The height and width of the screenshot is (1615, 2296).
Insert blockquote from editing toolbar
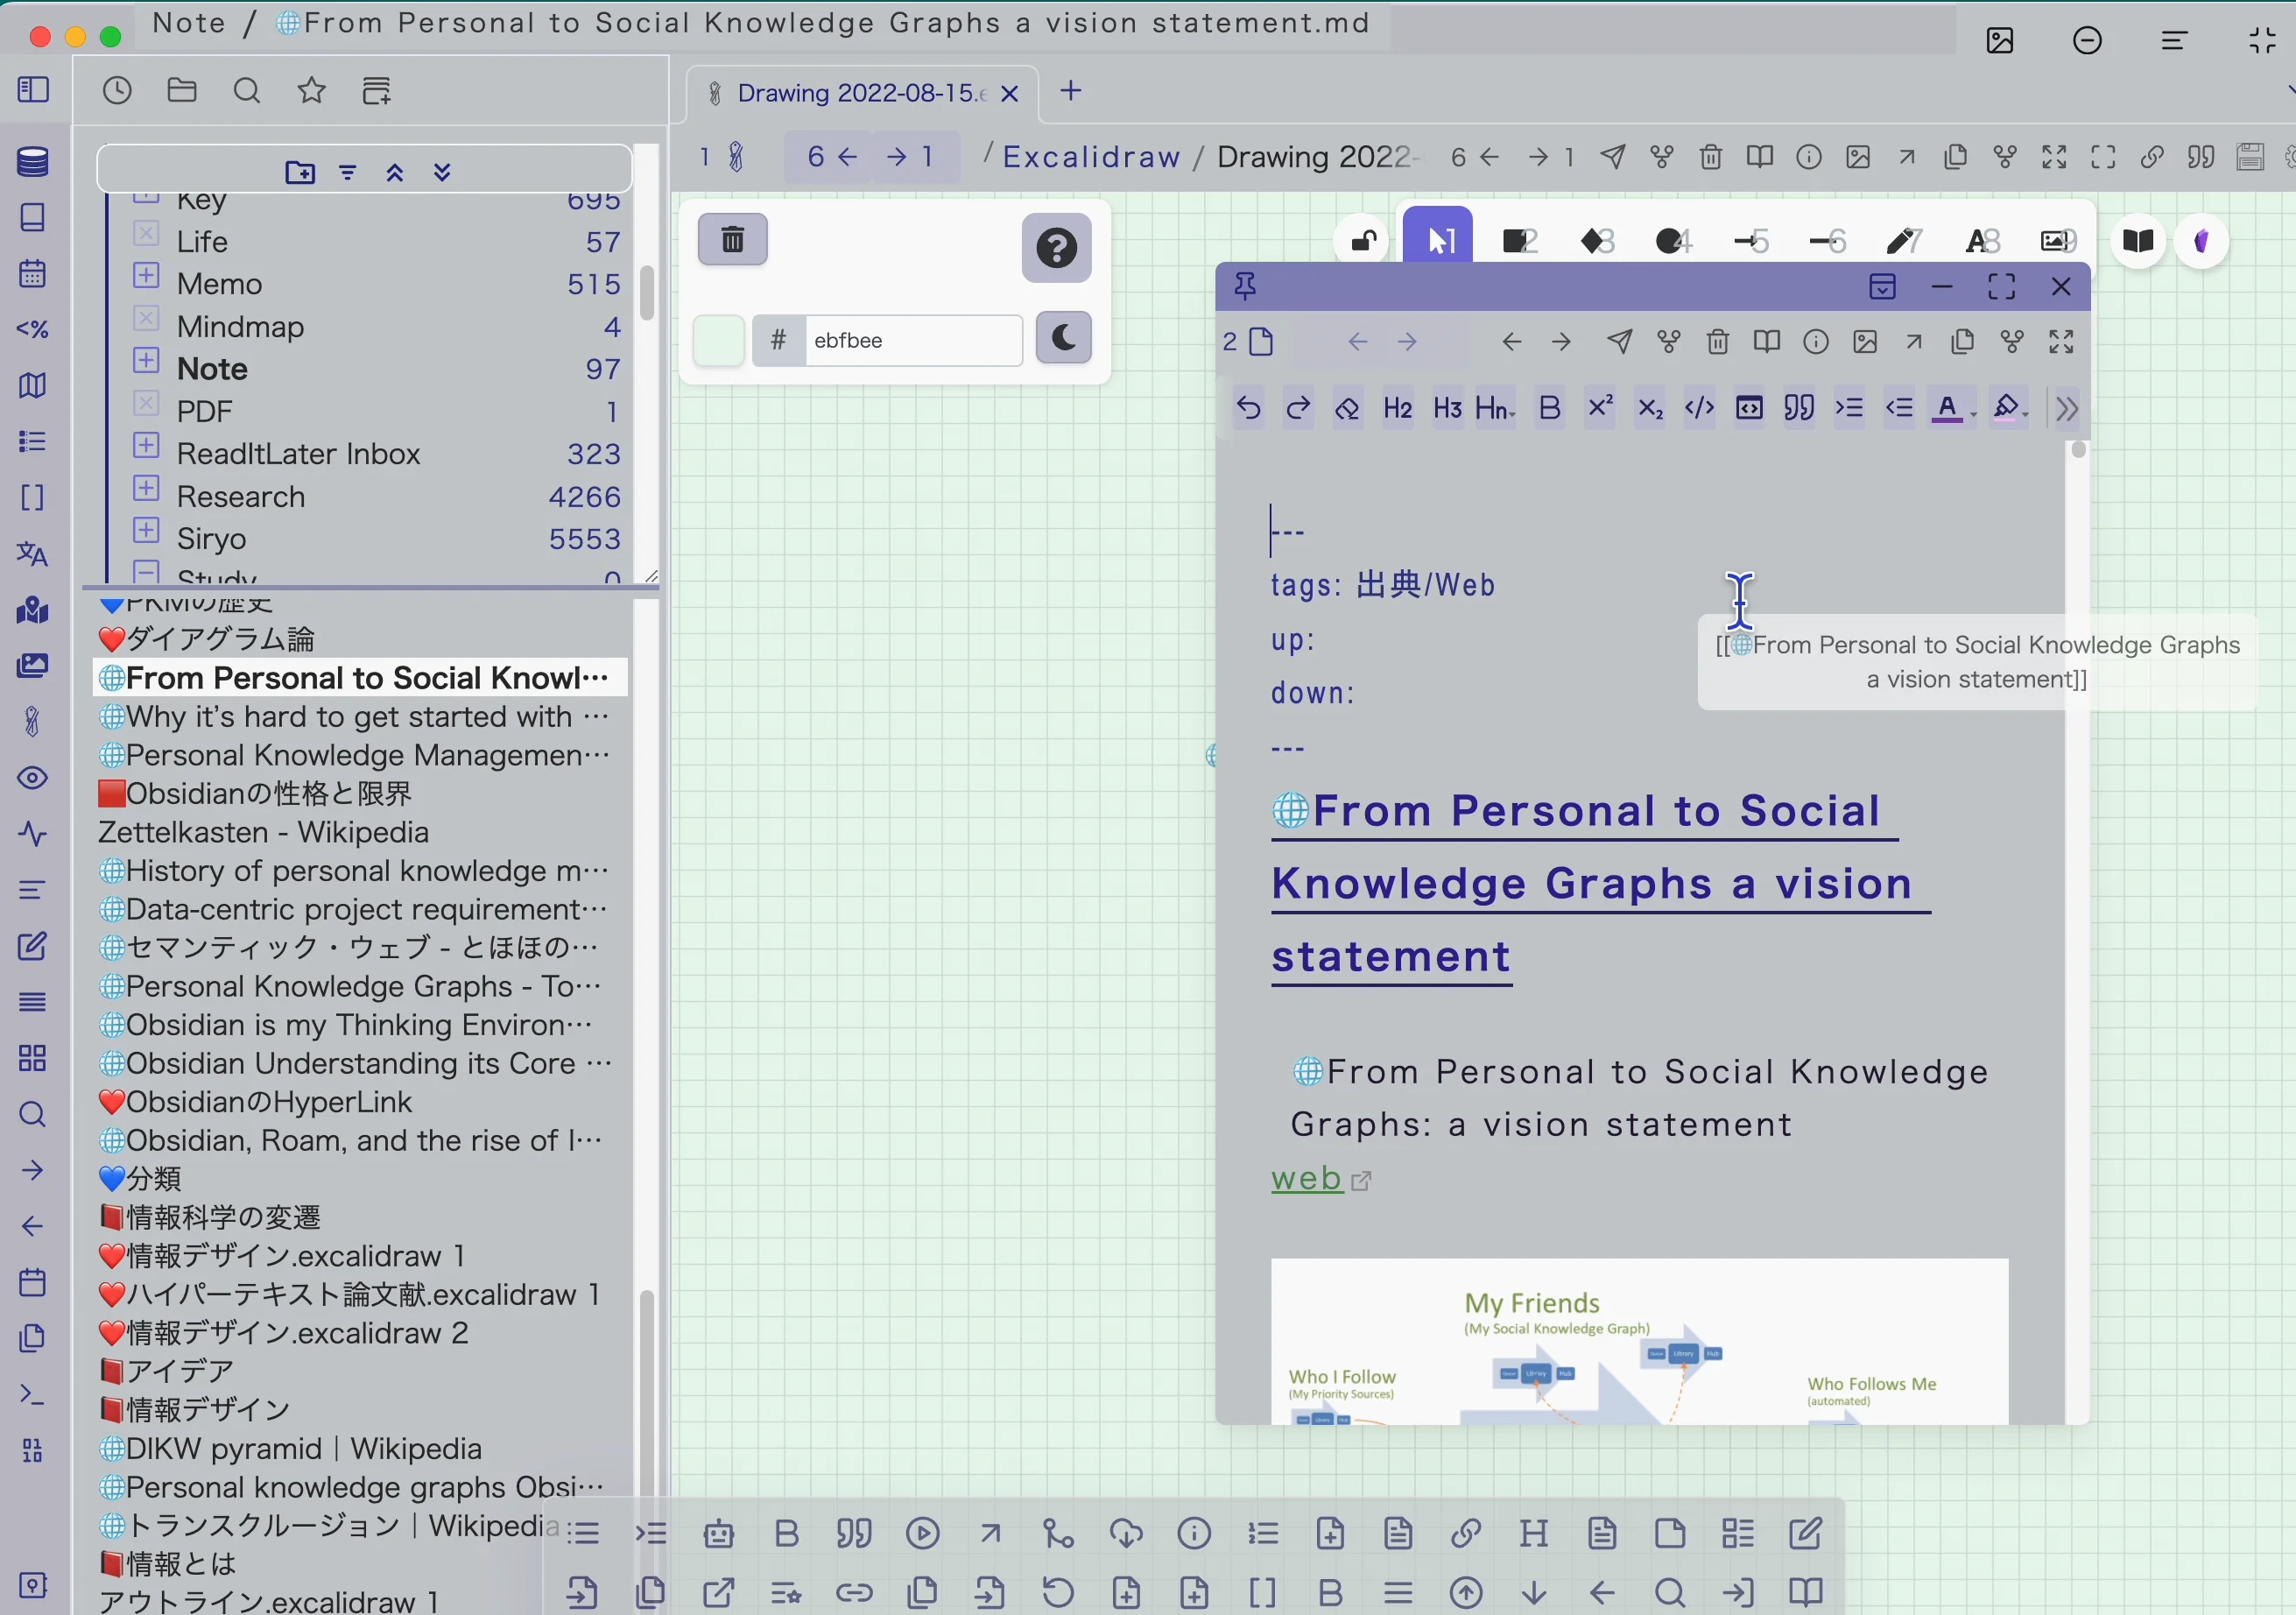[x=1799, y=408]
